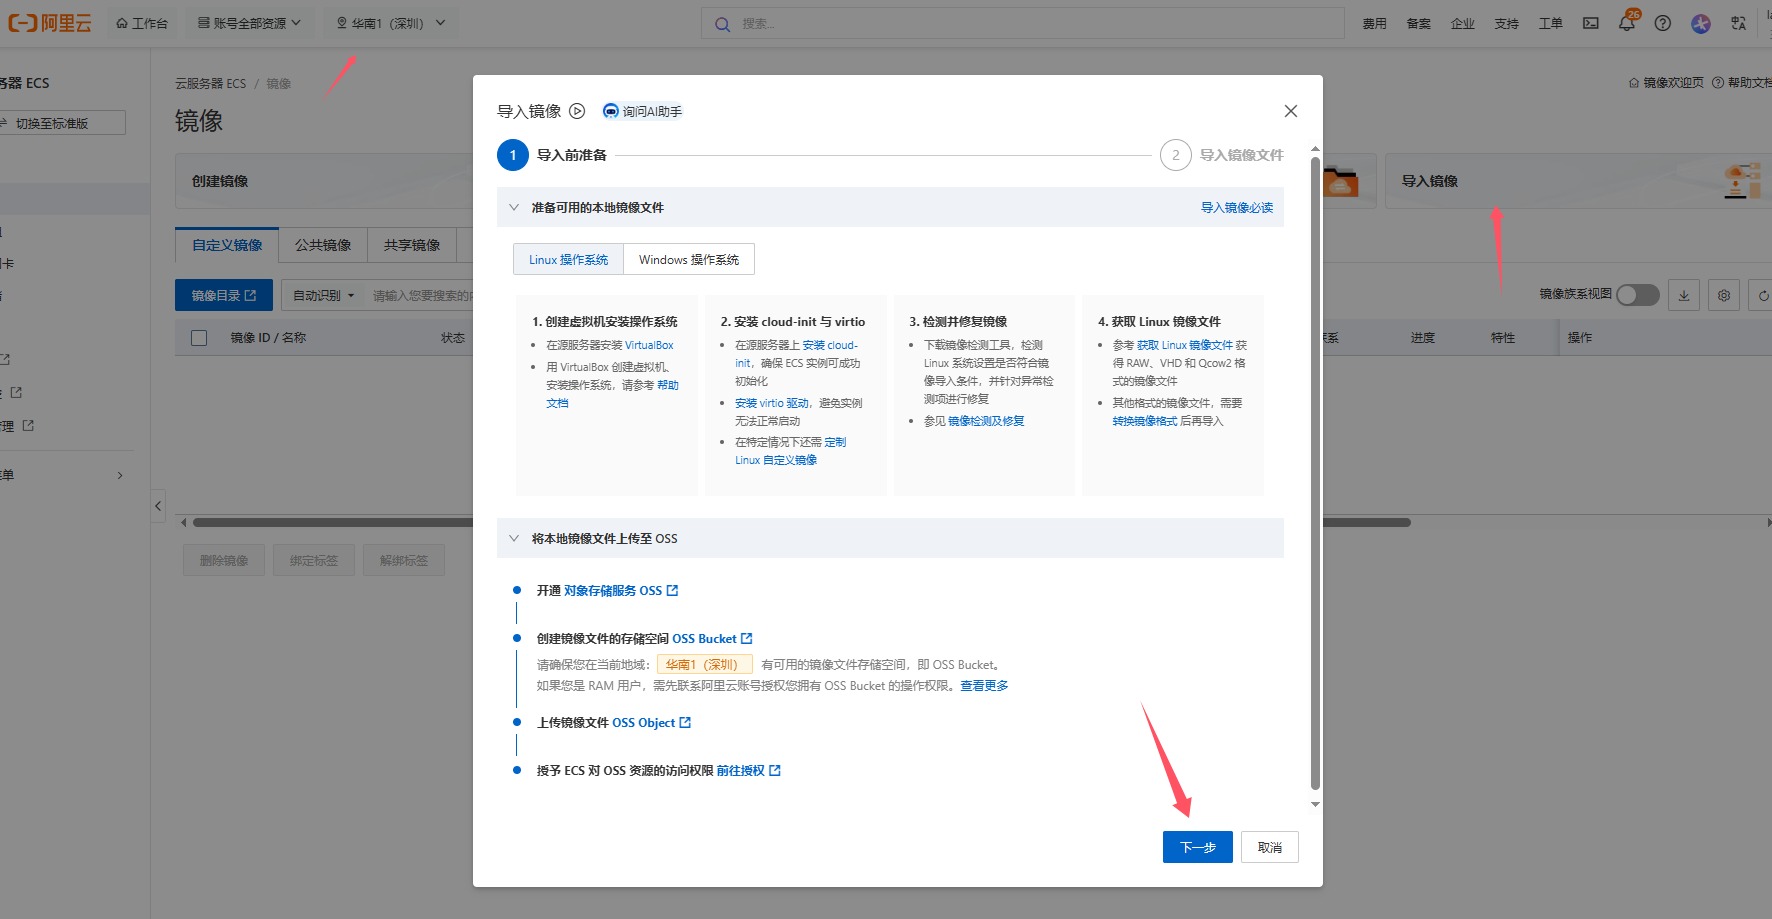Open the 获取 Linux 镜像文件 link

pyautogui.click(x=1184, y=345)
